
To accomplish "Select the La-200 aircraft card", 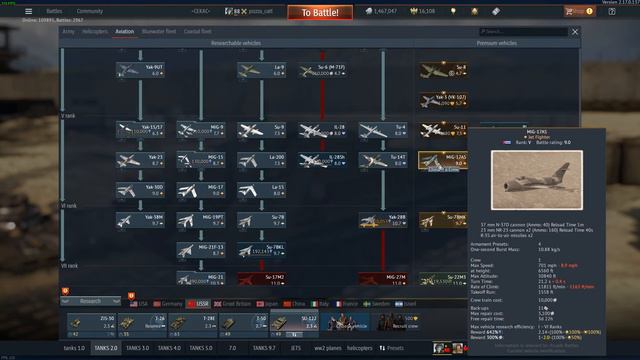I will tap(262, 160).
